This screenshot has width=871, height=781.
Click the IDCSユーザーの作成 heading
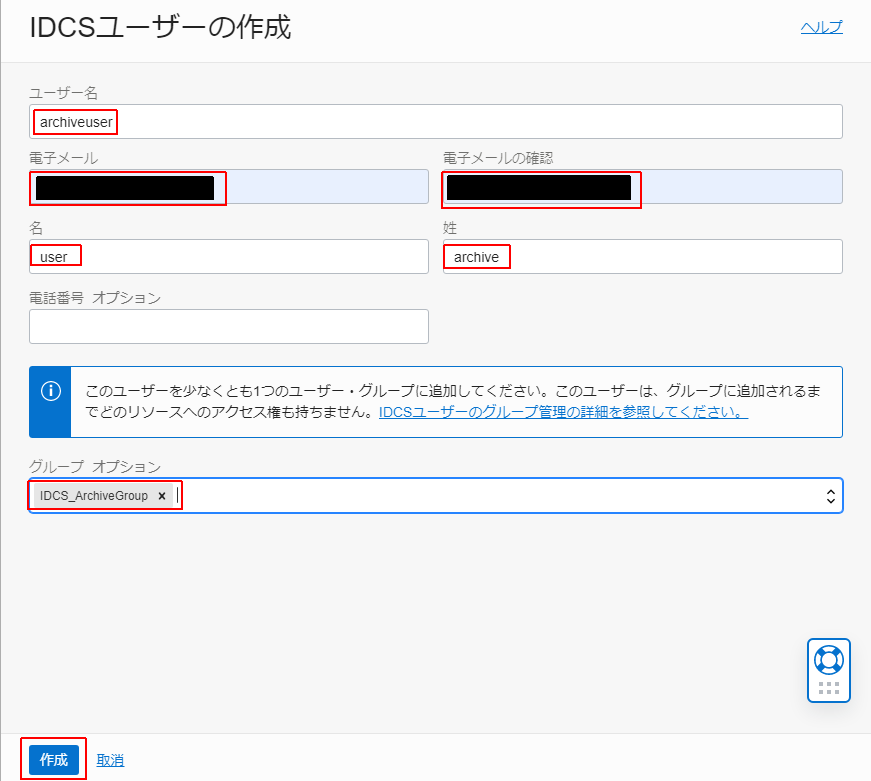point(160,27)
